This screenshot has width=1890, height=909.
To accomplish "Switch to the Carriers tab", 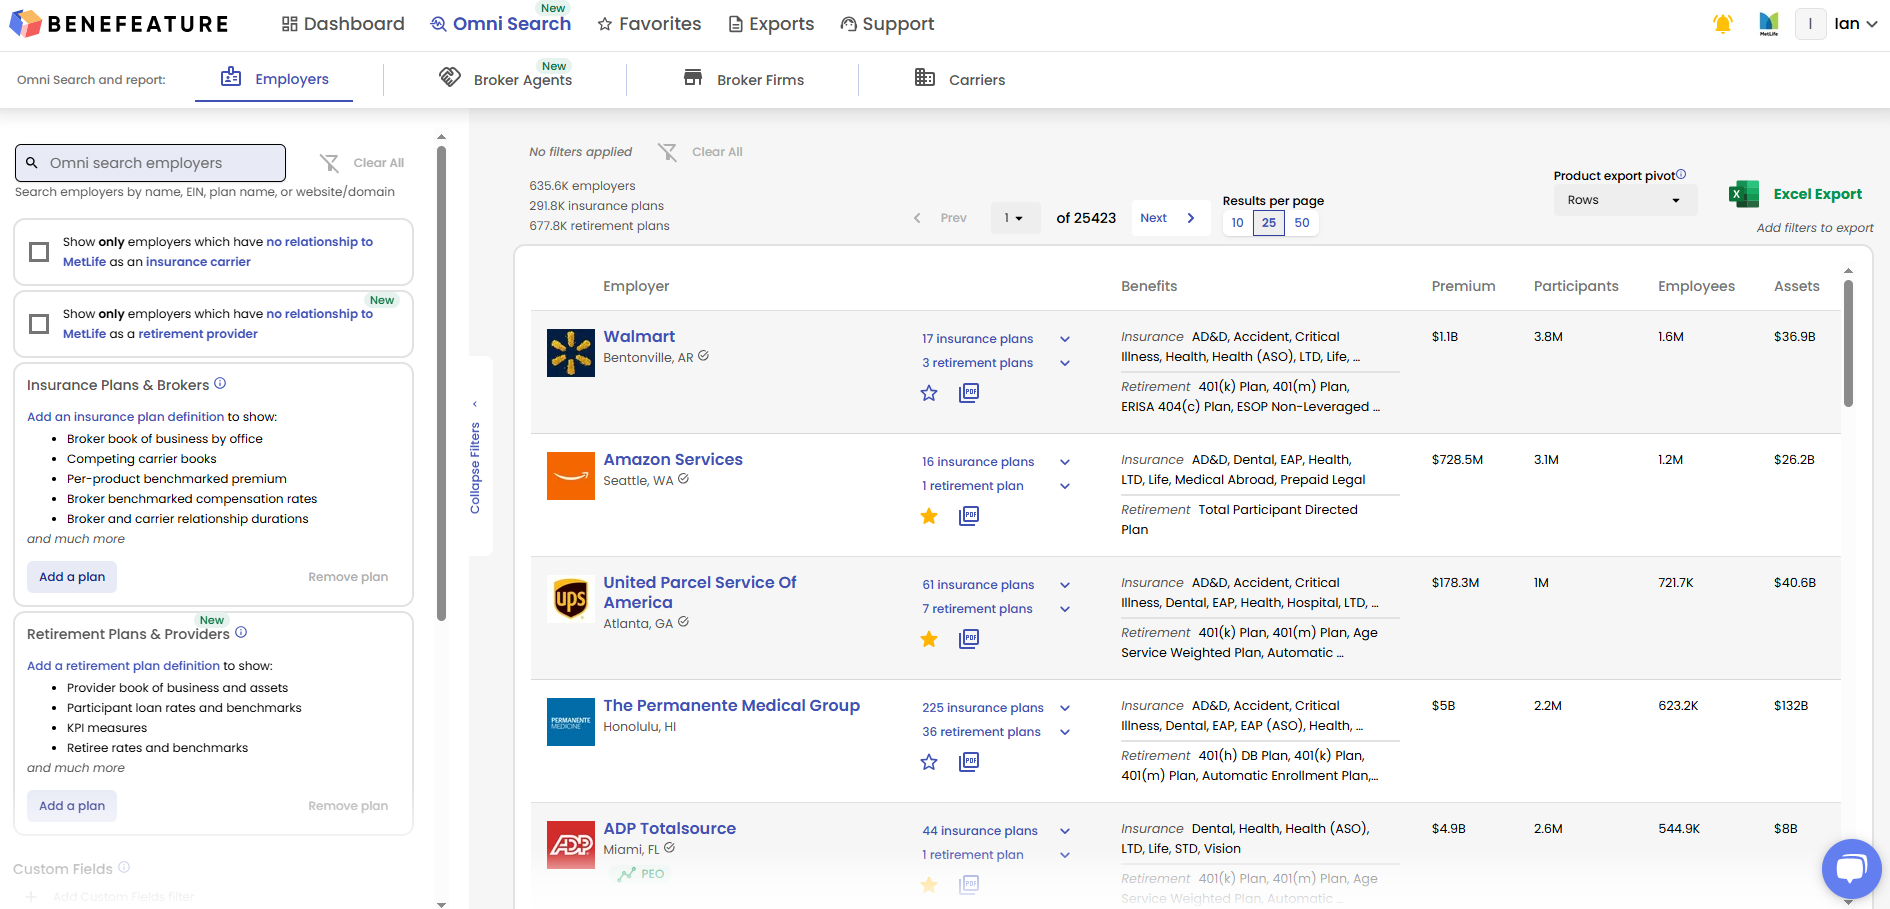I will pos(960,79).
